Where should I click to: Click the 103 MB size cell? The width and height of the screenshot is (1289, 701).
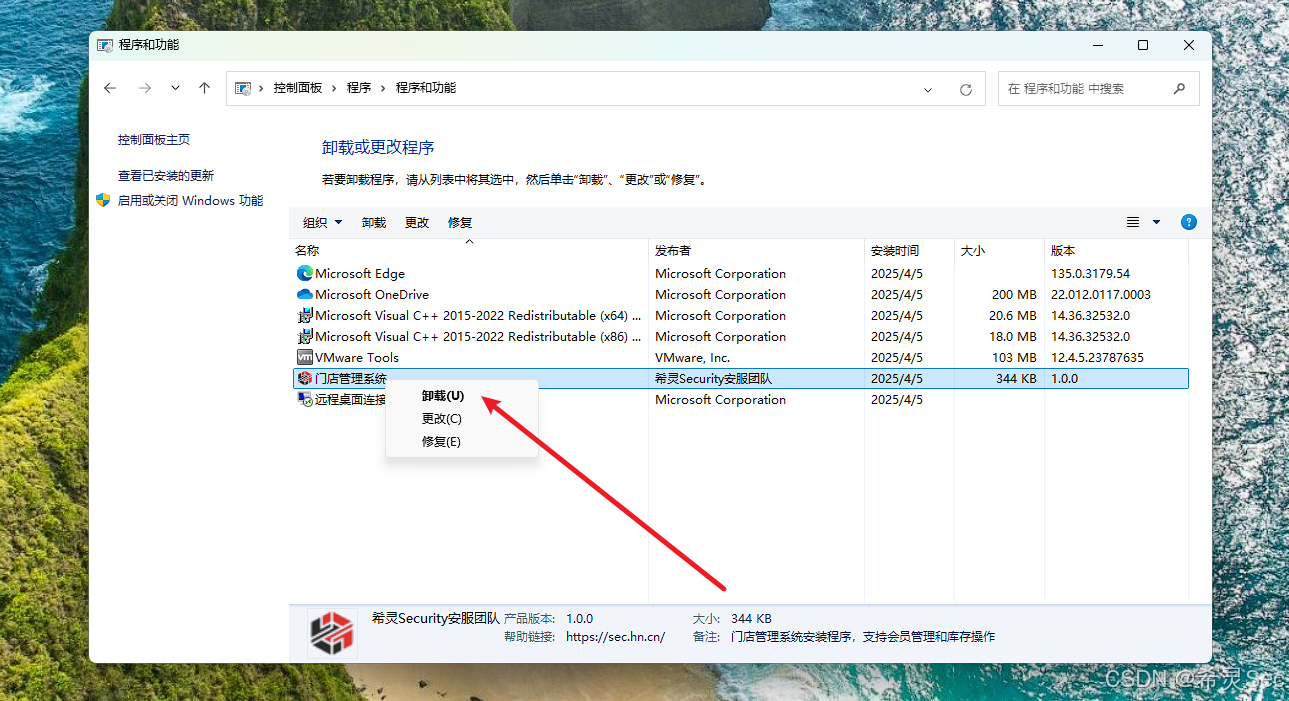coord(1014,357)
